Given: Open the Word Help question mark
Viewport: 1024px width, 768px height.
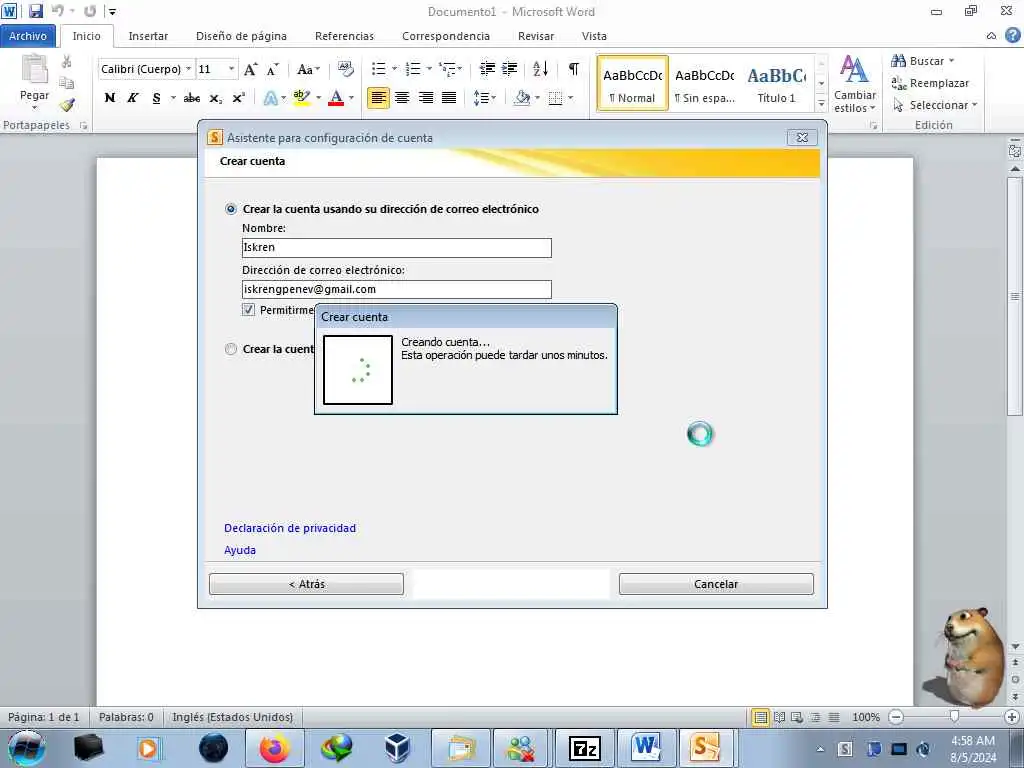Looking at the screenshot, I should pyautogui.click(x=1012, y=36).
